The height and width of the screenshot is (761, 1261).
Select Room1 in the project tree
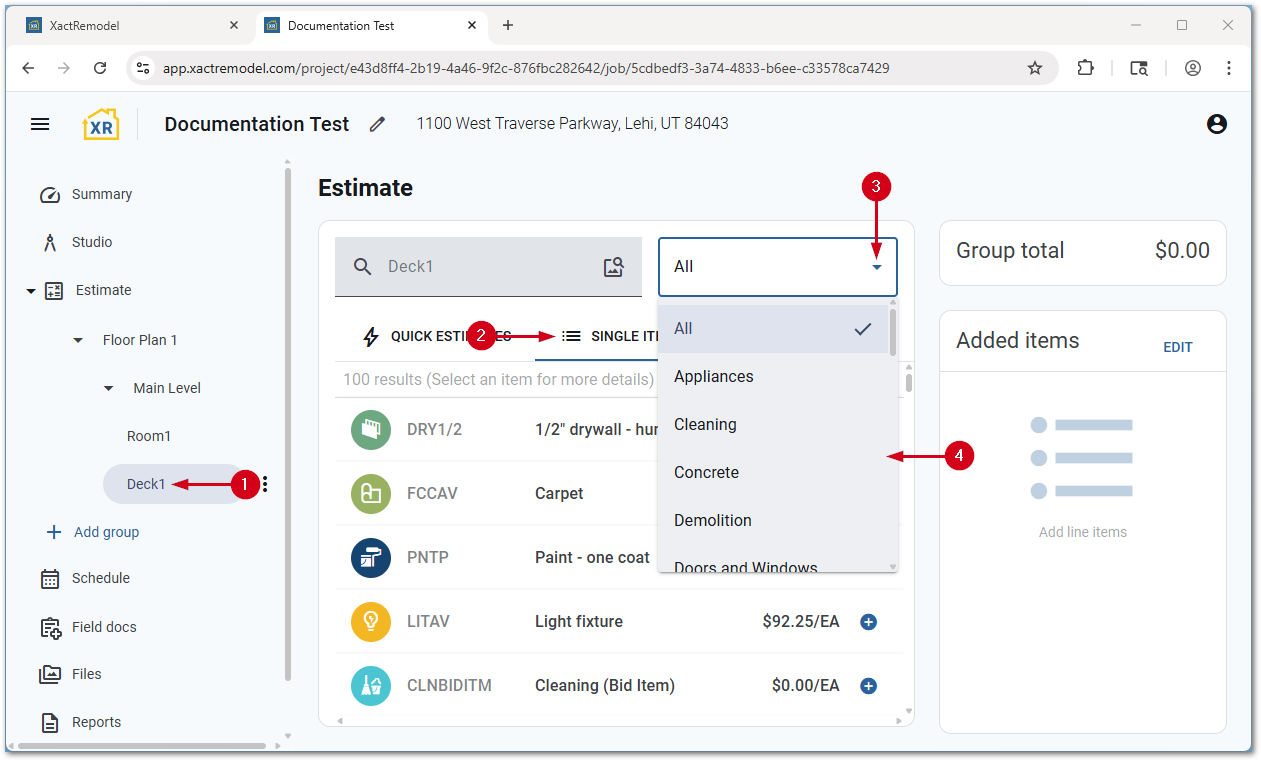pyautogui.click(x=149, y=436)
